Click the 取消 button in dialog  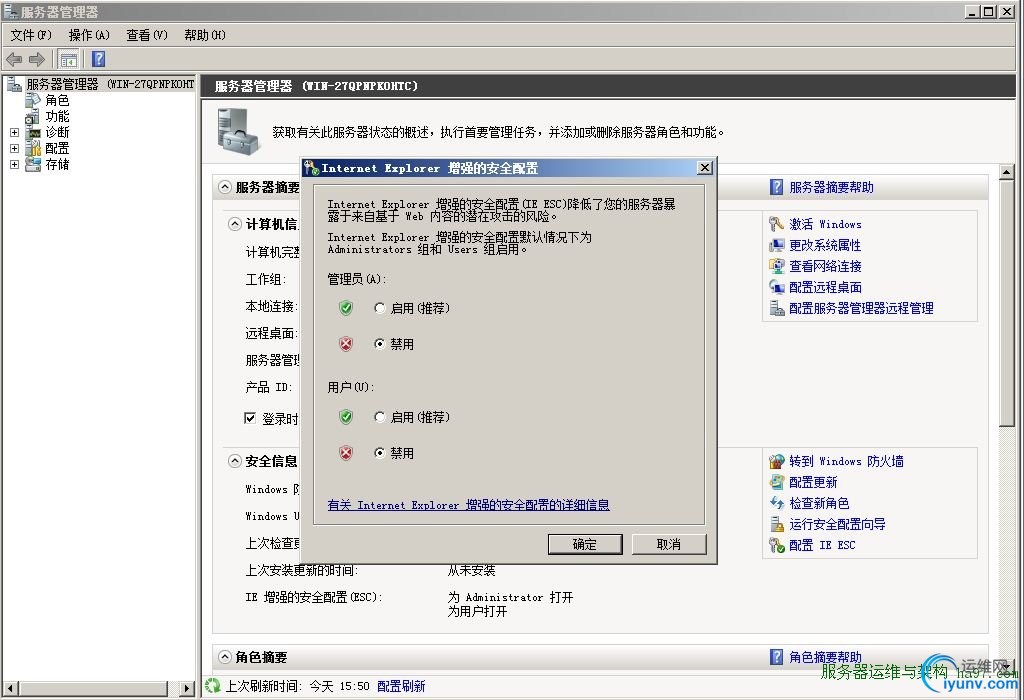pos(669,544)
